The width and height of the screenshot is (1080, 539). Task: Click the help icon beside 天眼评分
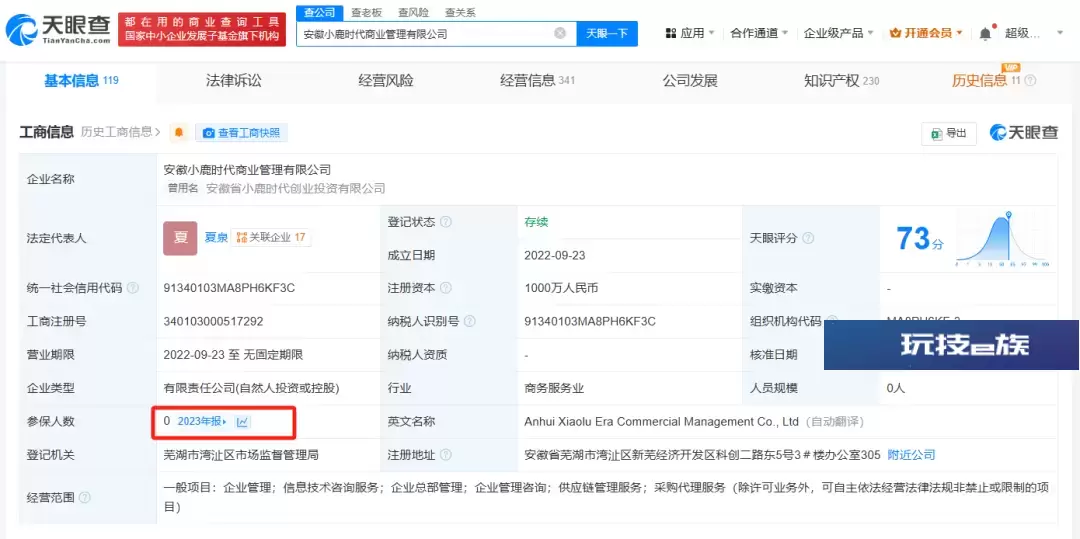tap(808, 238)
